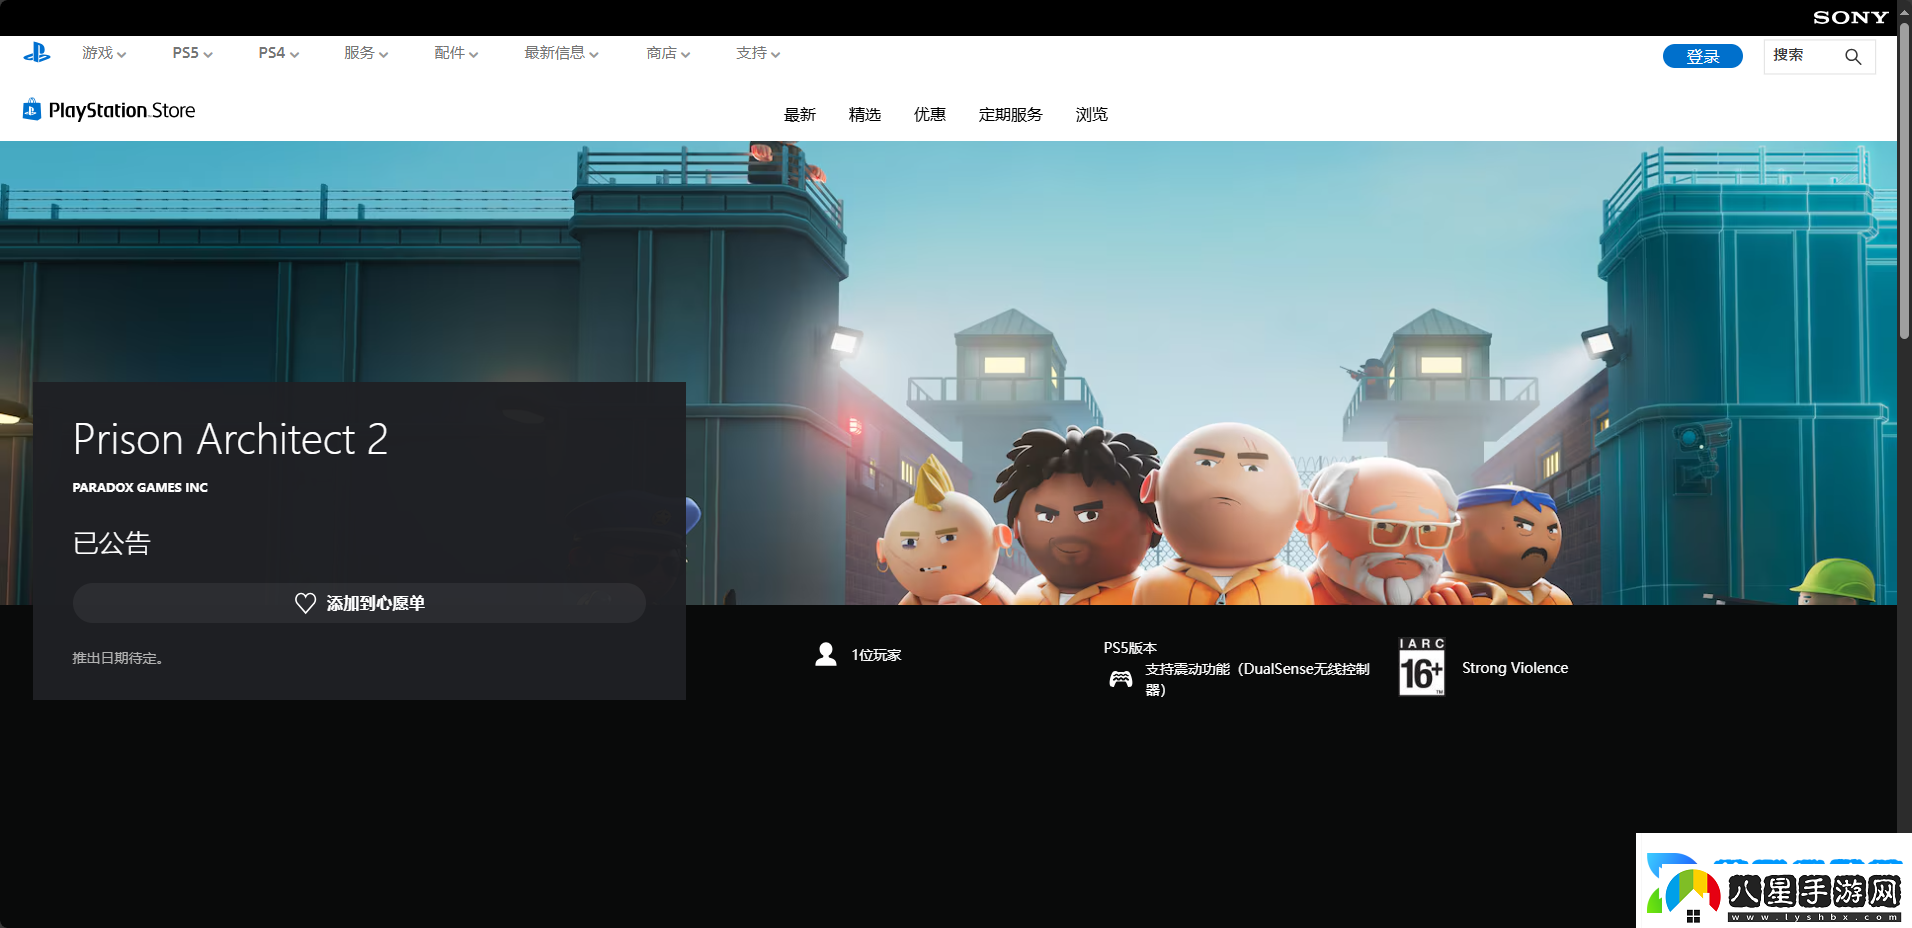
Task: Expand the 商店 menu
Action: [x=668, y=53]
